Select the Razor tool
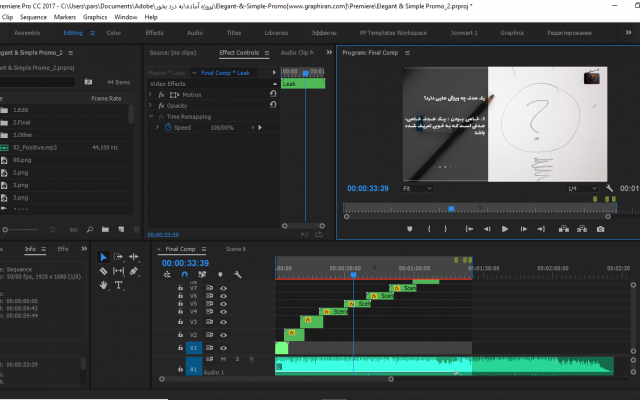This screenshot has width=640, height=400. coord(103,271)
